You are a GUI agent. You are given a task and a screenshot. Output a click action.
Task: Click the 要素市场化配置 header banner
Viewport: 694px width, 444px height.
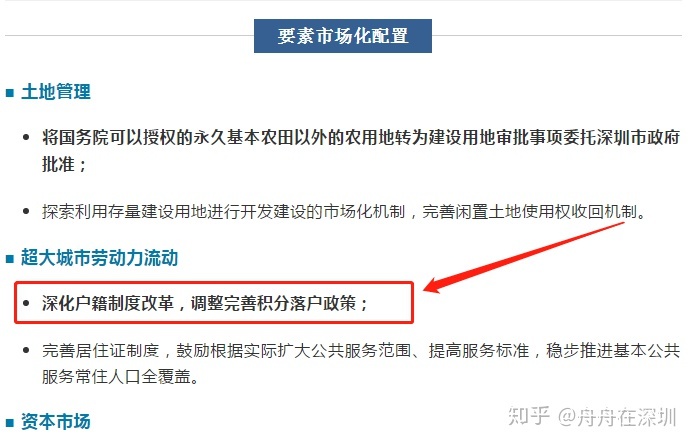pos(343,36)
